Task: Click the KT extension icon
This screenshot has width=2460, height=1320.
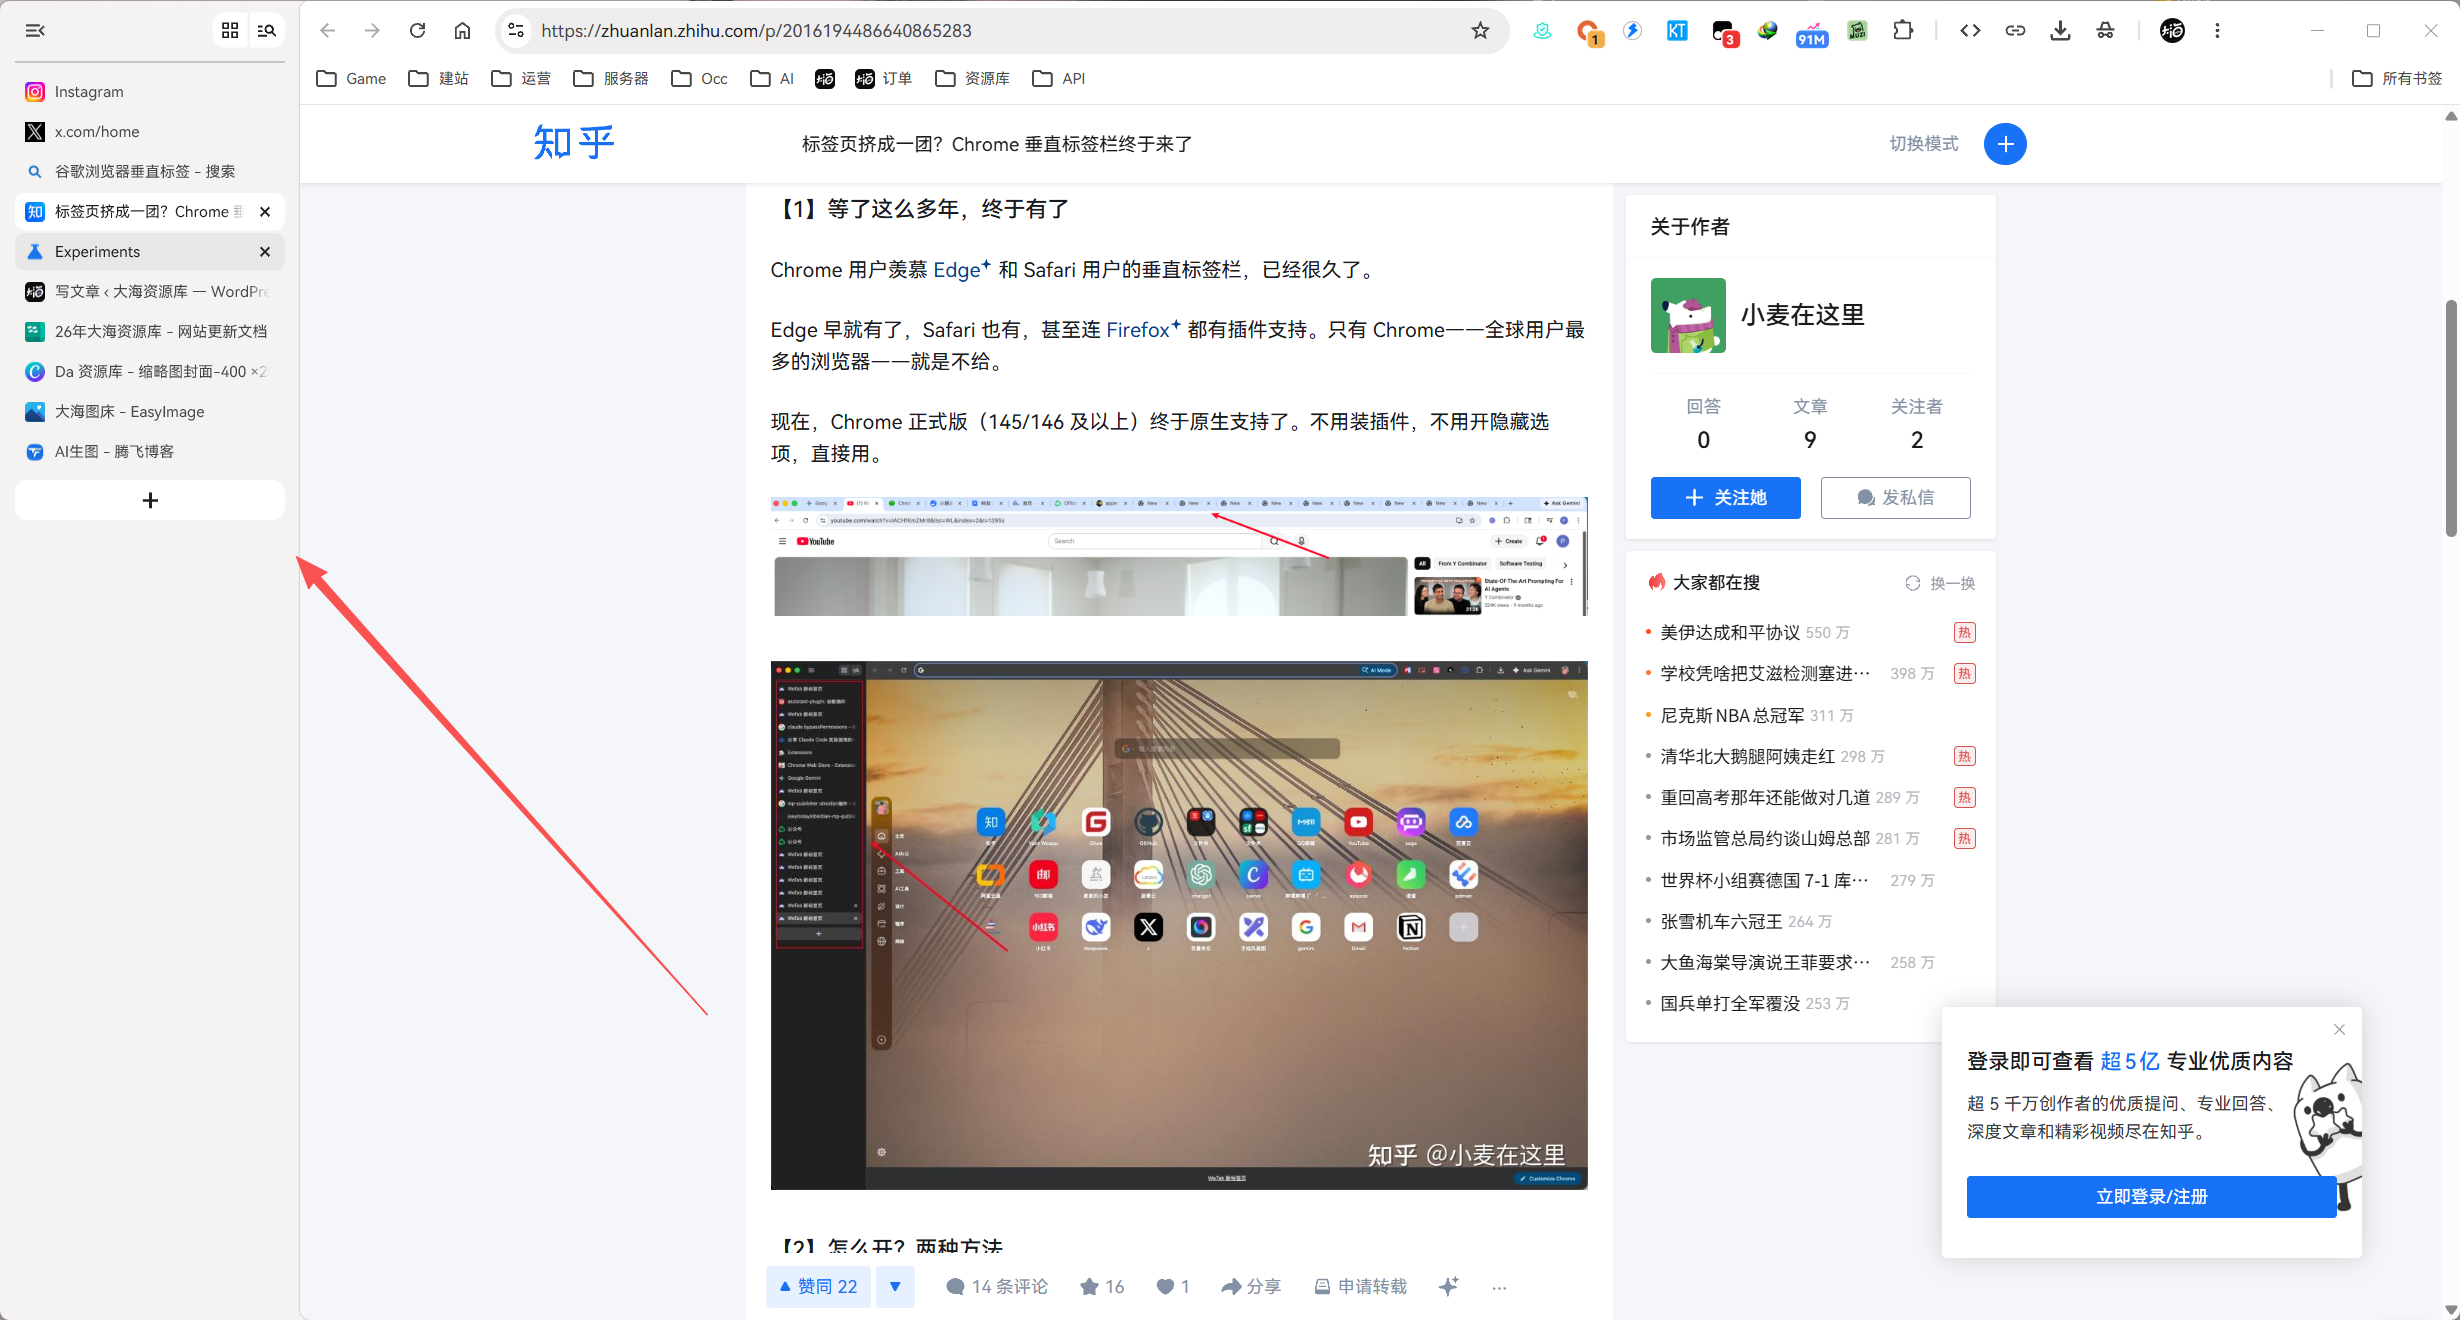Action: click(x=1677, y=31)
